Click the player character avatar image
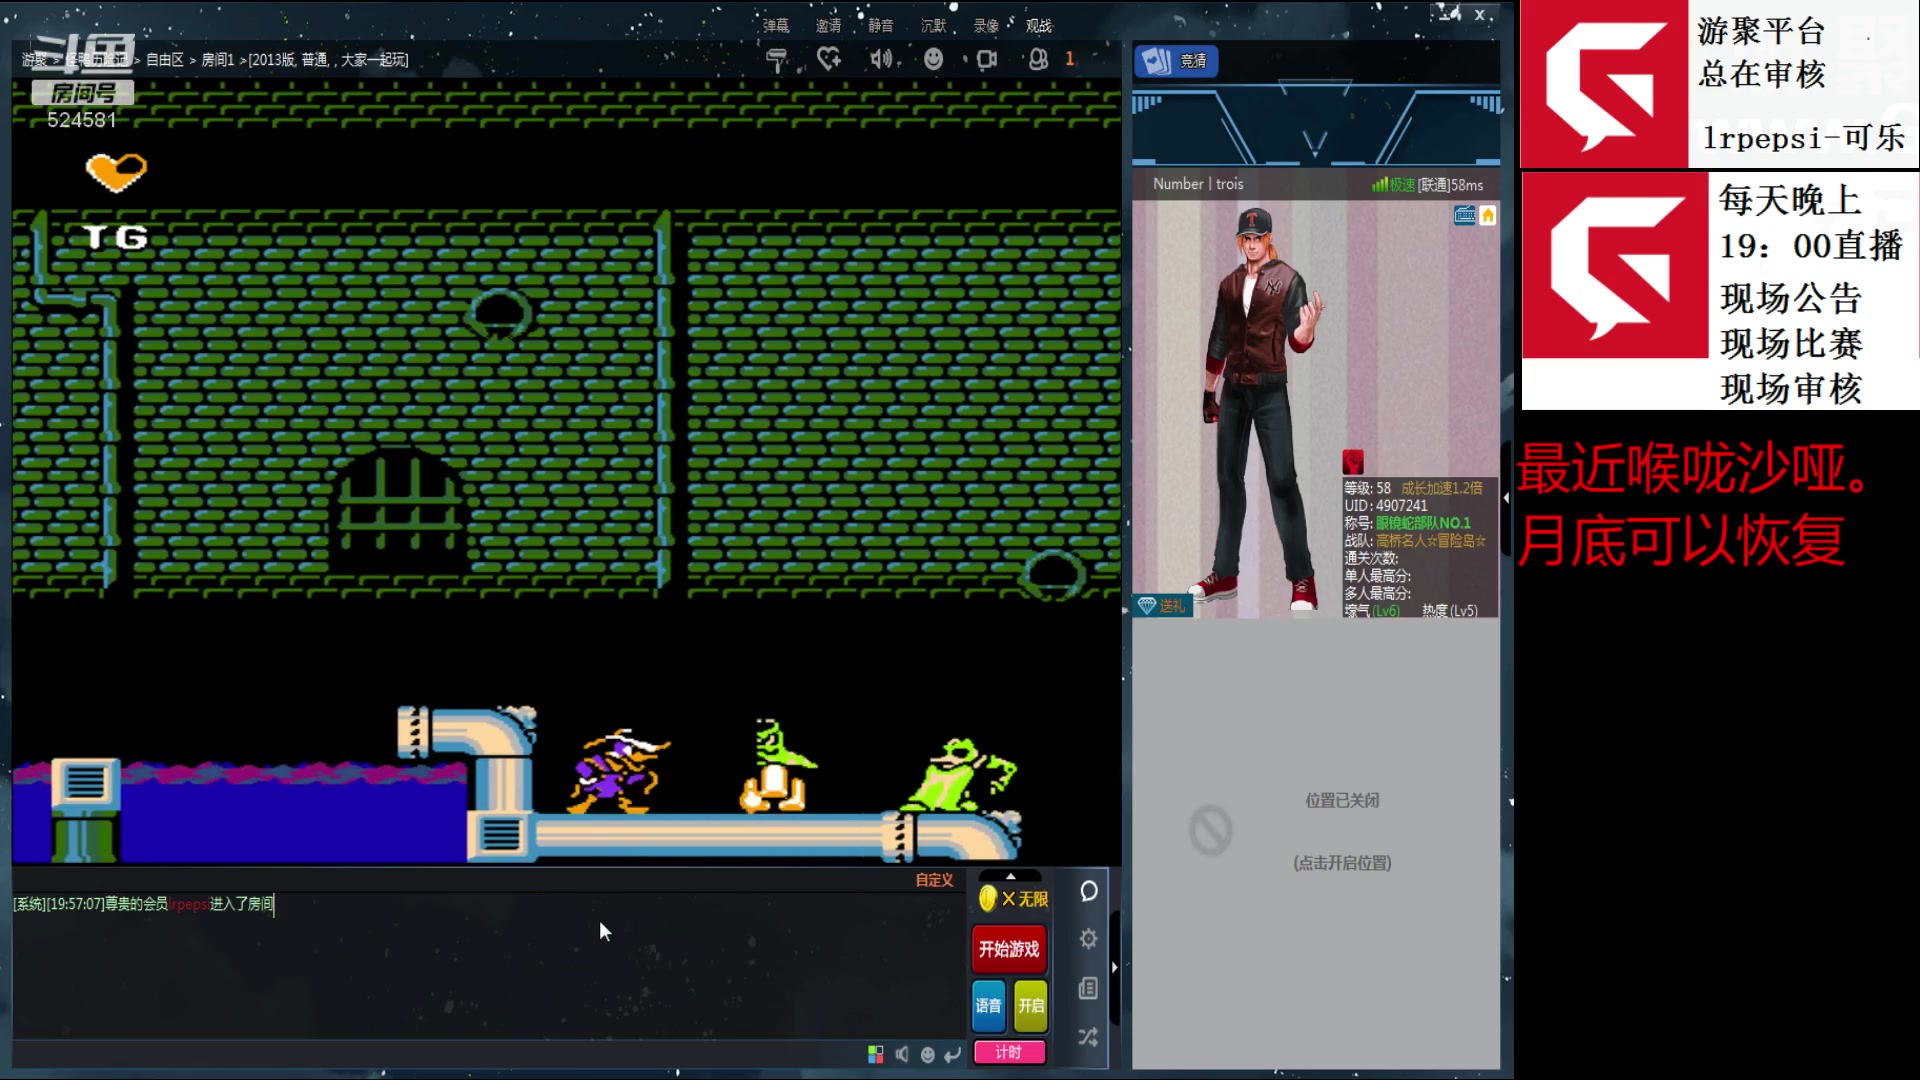Screen dimensions: 1920x1080 [x=1264, y=408]
